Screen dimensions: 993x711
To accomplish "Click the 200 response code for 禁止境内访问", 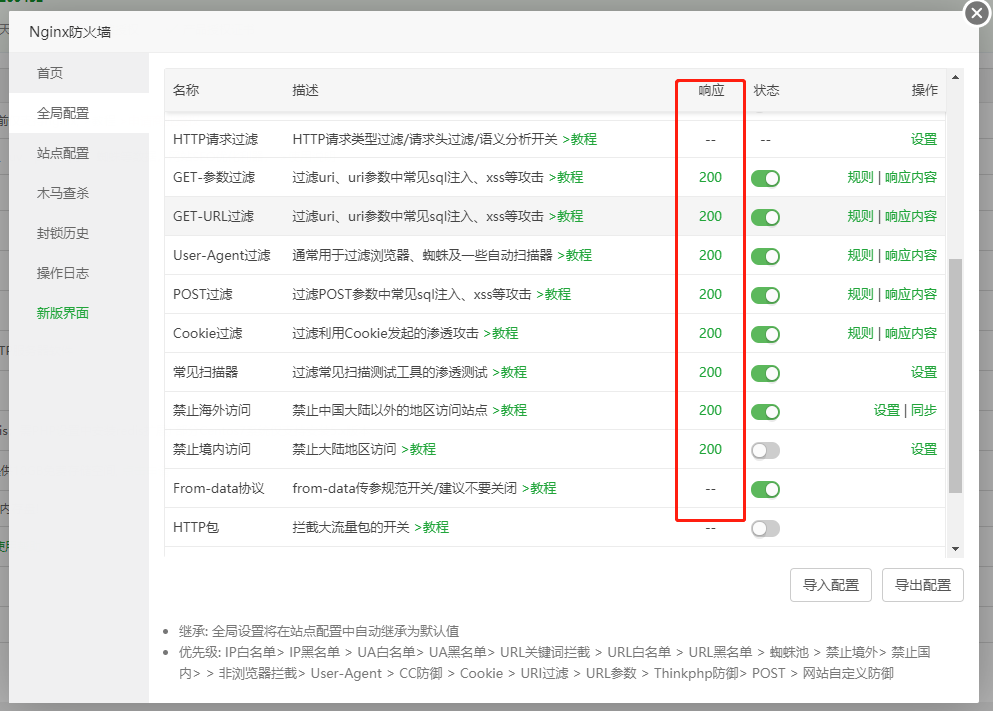I will tap(711, 449).
